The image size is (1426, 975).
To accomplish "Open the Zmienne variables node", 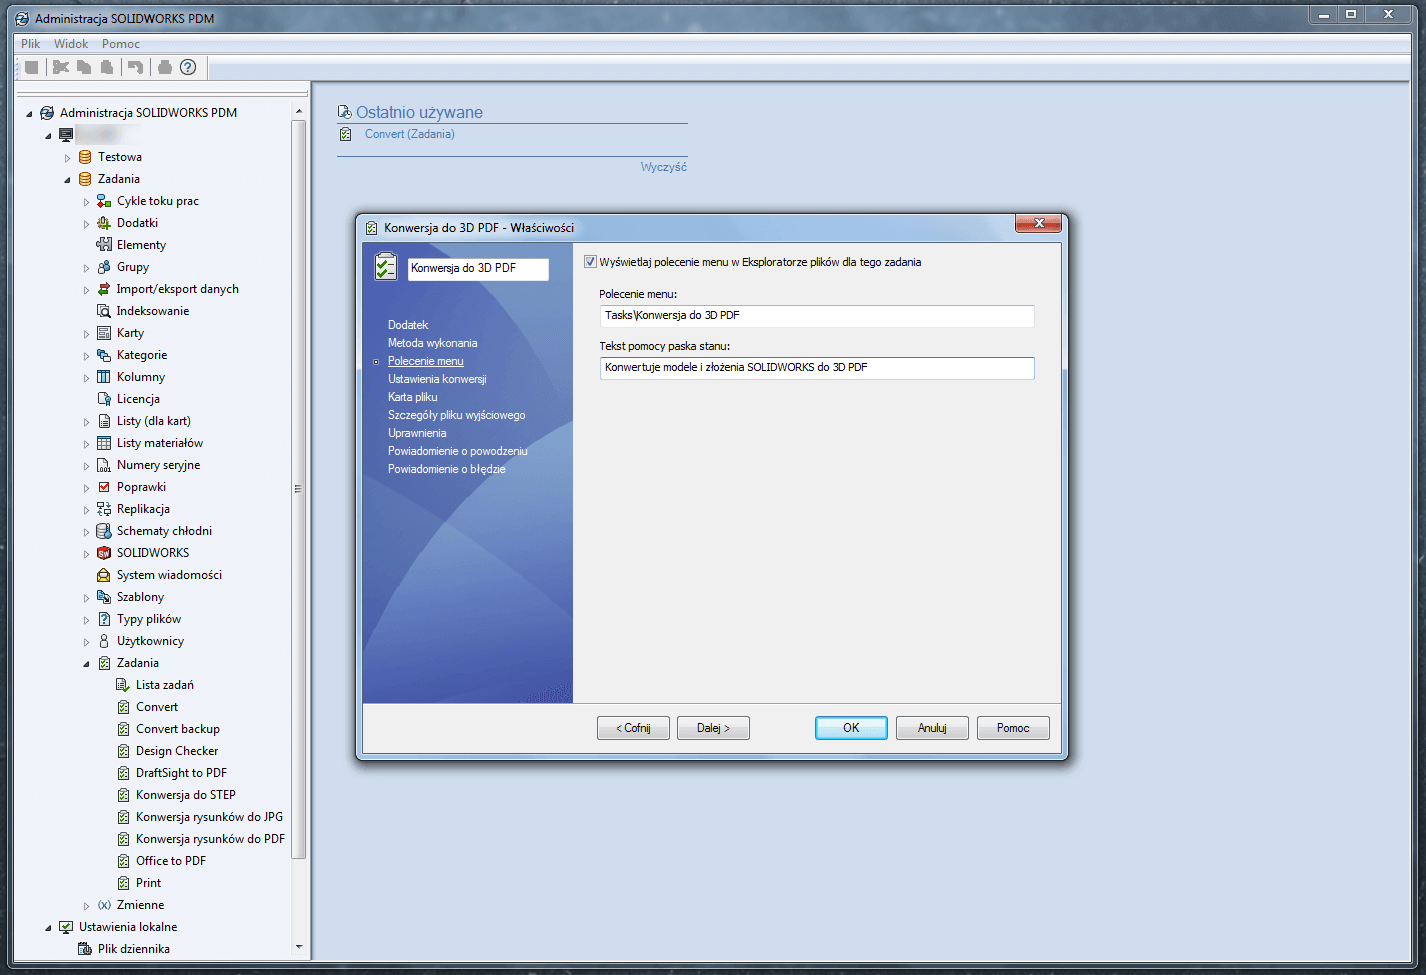I will tap(140, 904).
